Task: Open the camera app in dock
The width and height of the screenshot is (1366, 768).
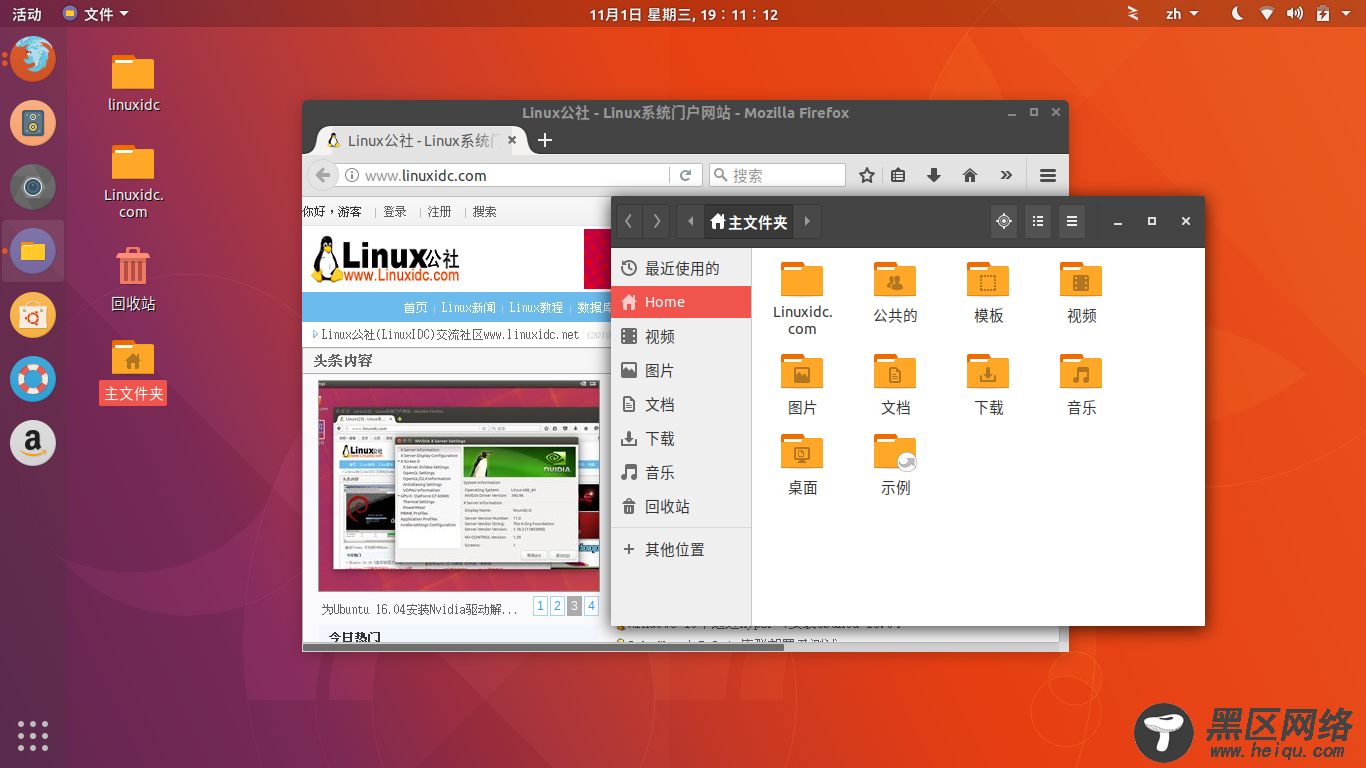Action: 33,187
